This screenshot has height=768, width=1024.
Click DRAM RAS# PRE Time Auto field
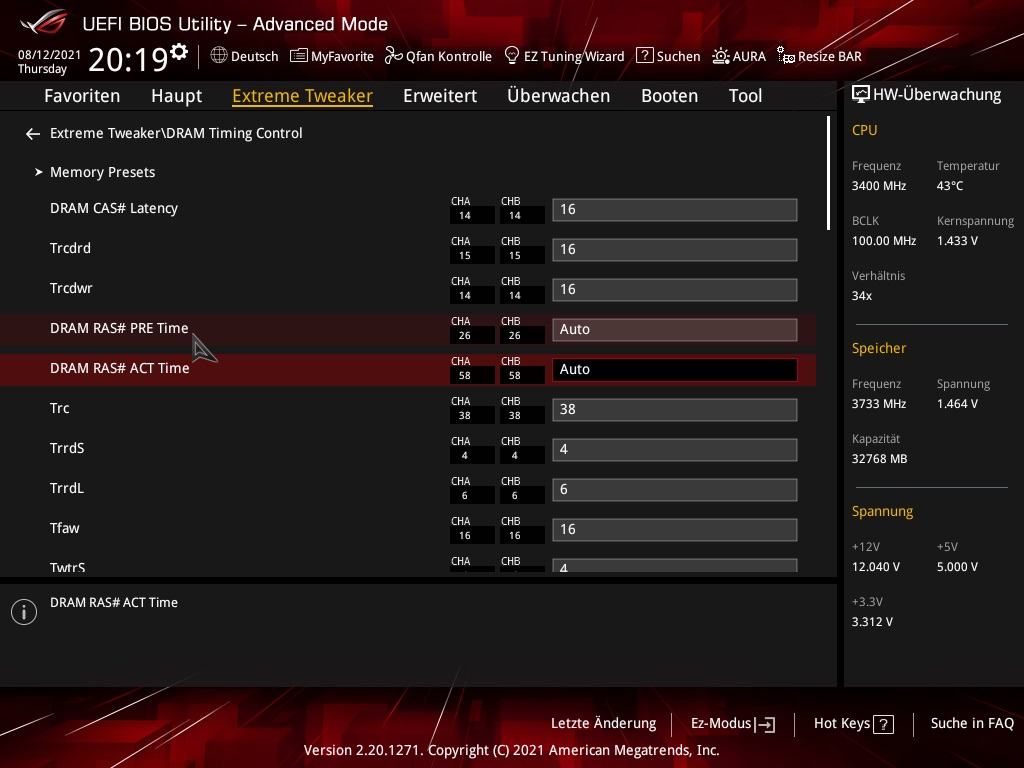(x=675, y=329)
